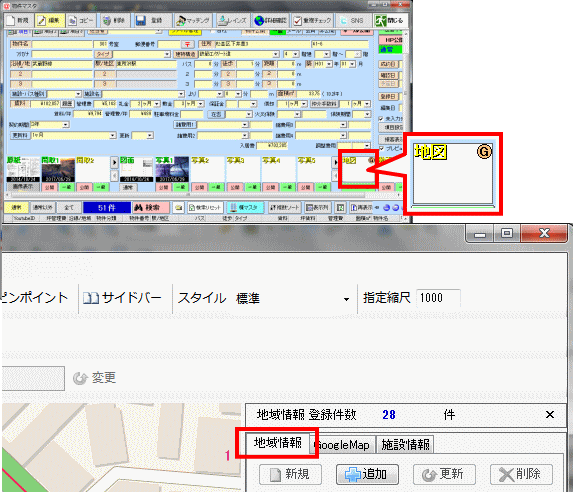Viewport: 573px width, 492px height.
Task: Toggle the checkbox above 項目設定 button
Action: pos(381,119)
